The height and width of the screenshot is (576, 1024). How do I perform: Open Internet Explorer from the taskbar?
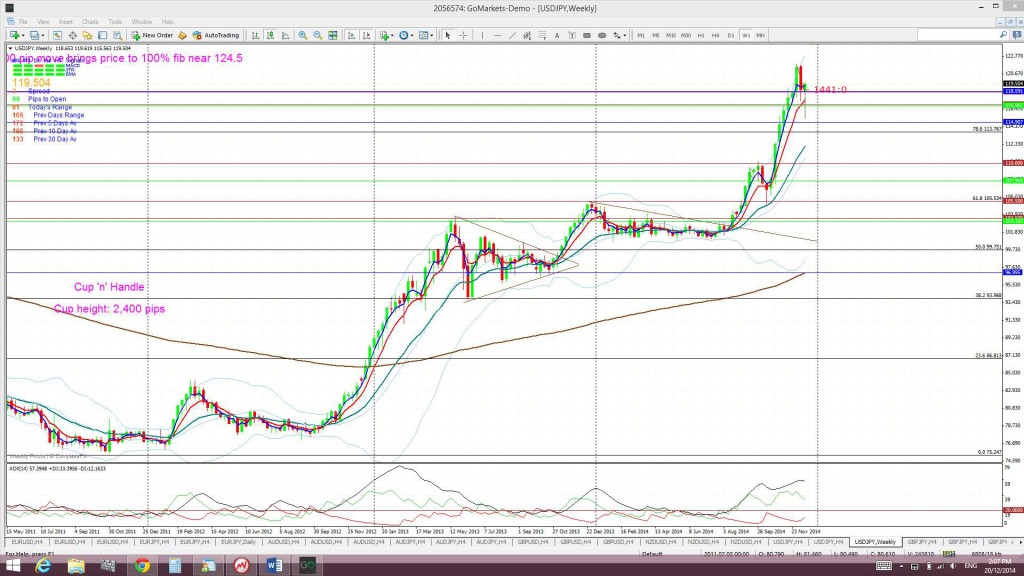point(43,566)
